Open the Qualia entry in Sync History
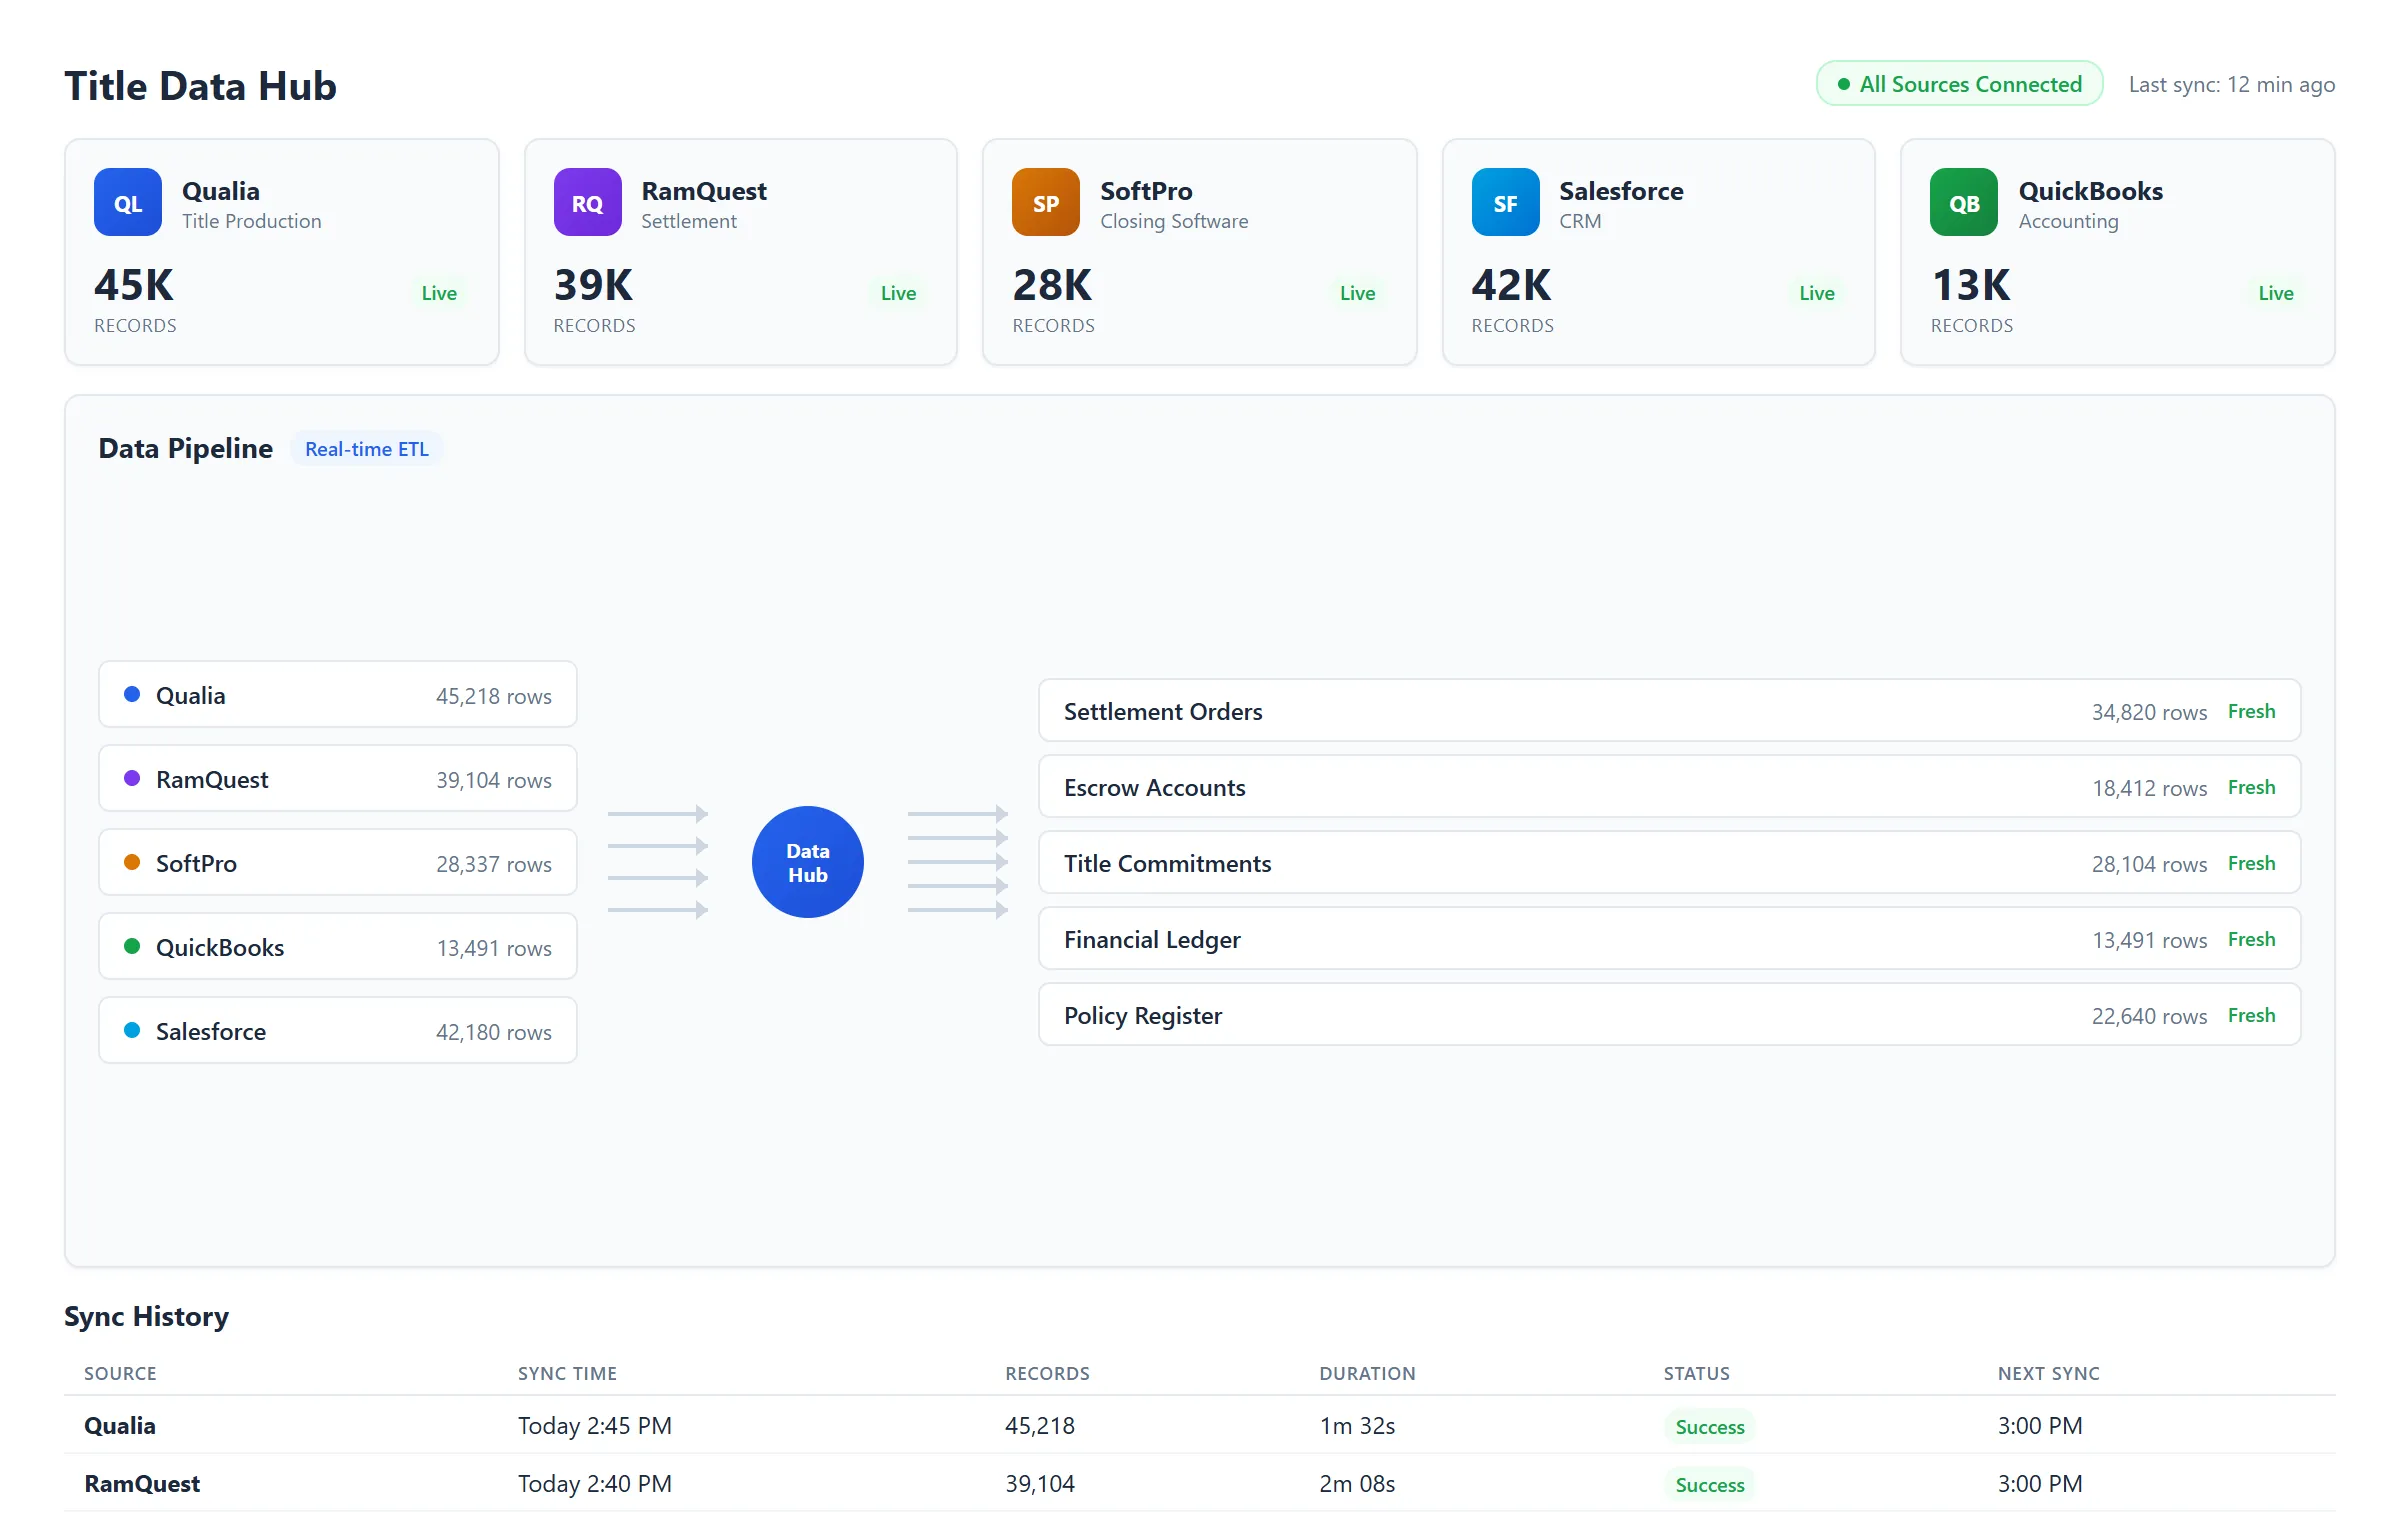 pos(120,1425)
